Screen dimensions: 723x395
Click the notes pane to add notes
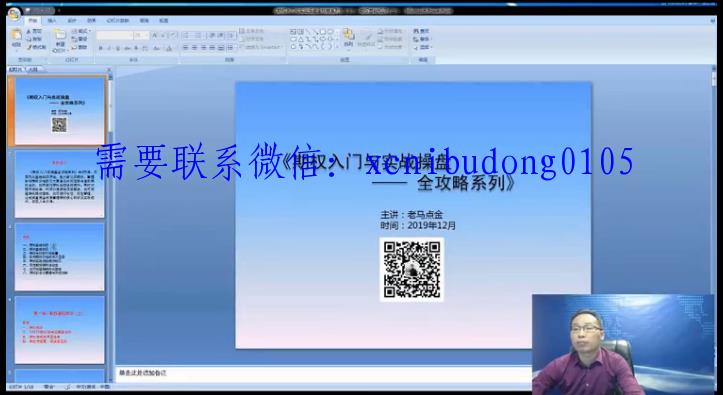323,373
